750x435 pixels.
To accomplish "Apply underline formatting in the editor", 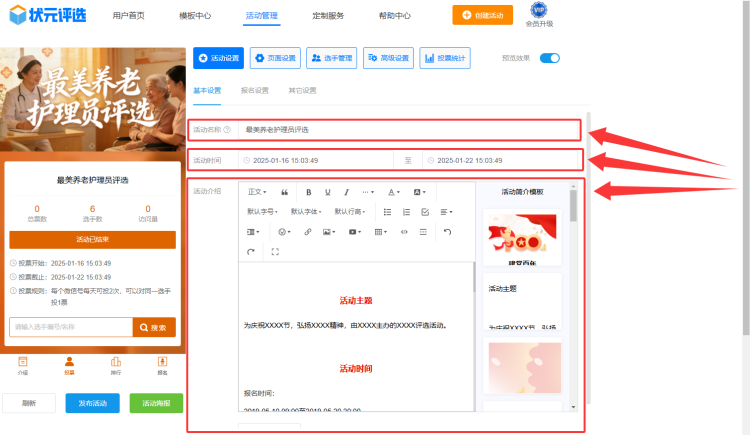I will point(328,192).
